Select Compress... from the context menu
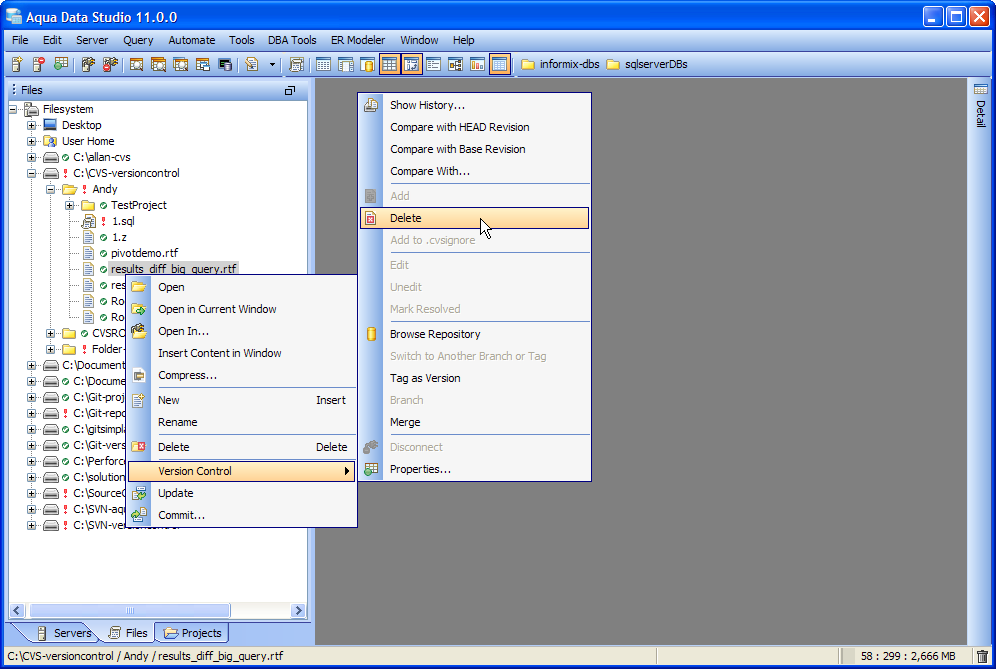Image resolution: width=996 pixels, height=669 pixels. (x=241, y=375)
